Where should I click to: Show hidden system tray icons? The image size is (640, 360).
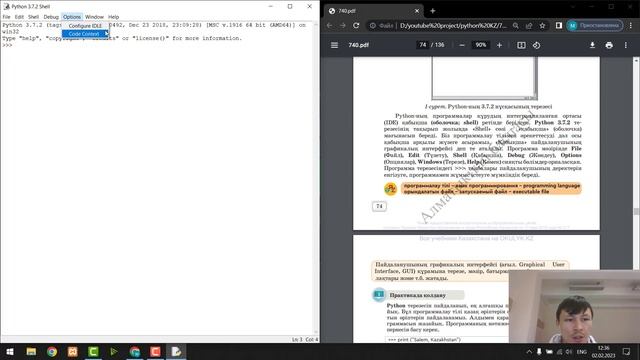click(529, 351)
